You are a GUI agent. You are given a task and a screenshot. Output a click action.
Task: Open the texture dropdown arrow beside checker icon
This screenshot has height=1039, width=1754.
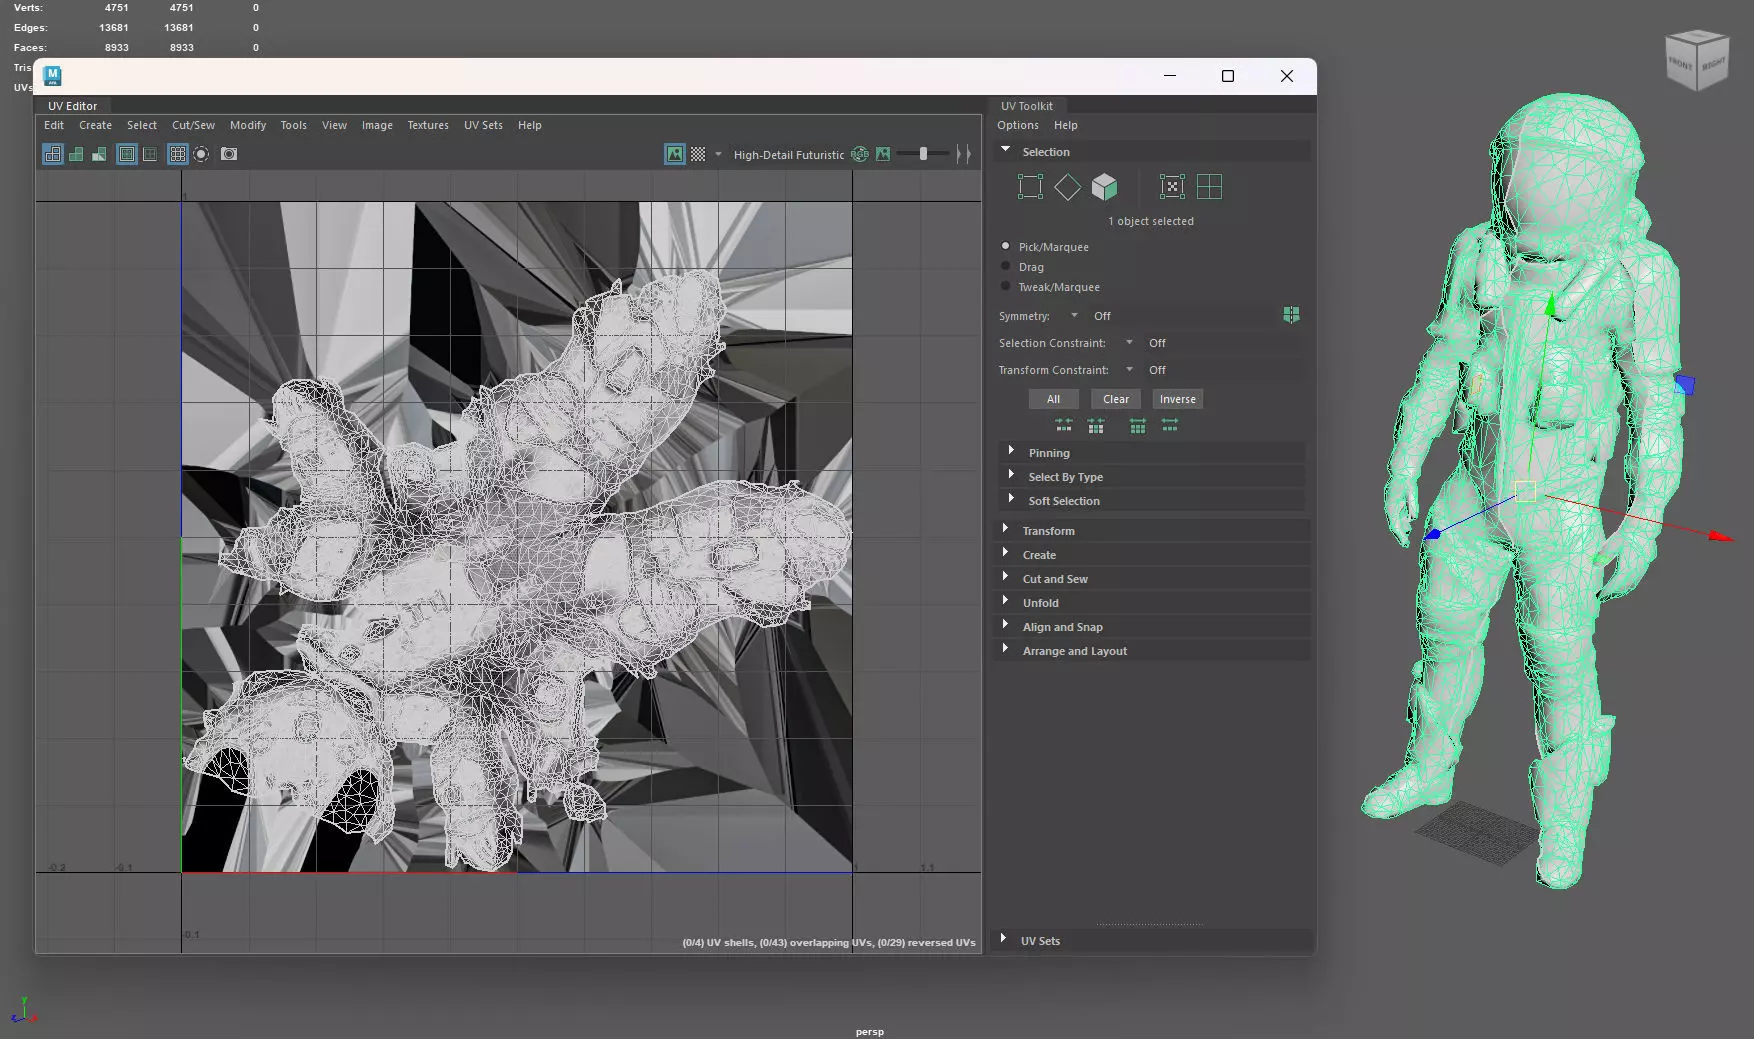tap(718, 154)
